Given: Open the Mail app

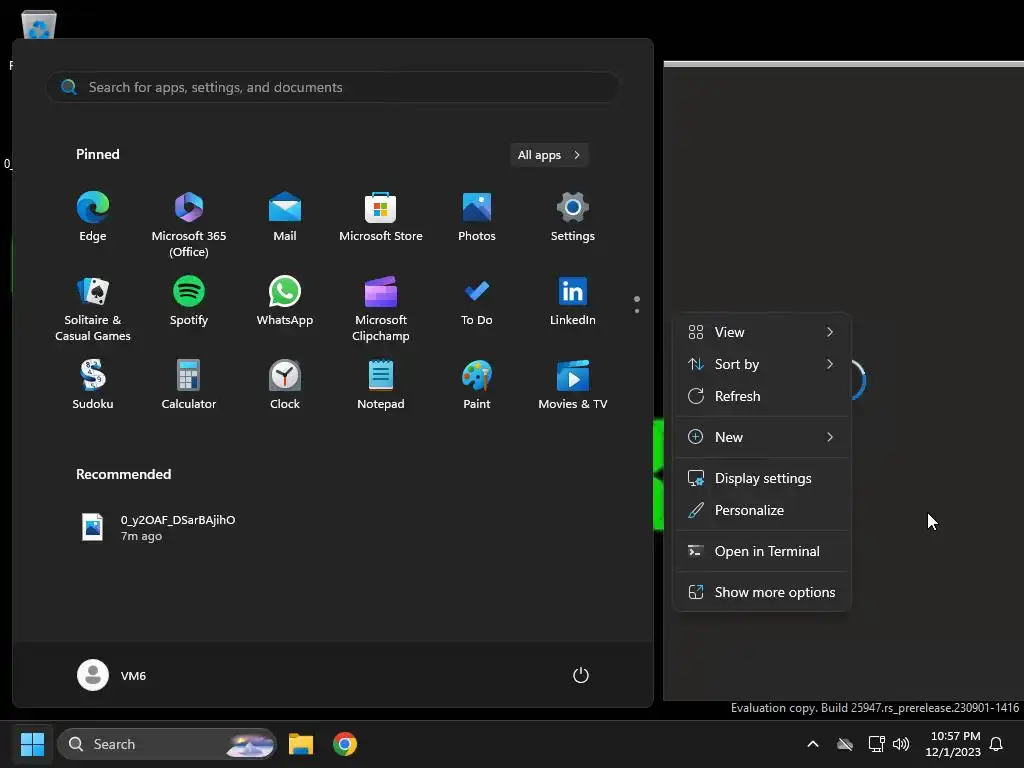Looking at the screenshot, I should (x=285, y=217).
